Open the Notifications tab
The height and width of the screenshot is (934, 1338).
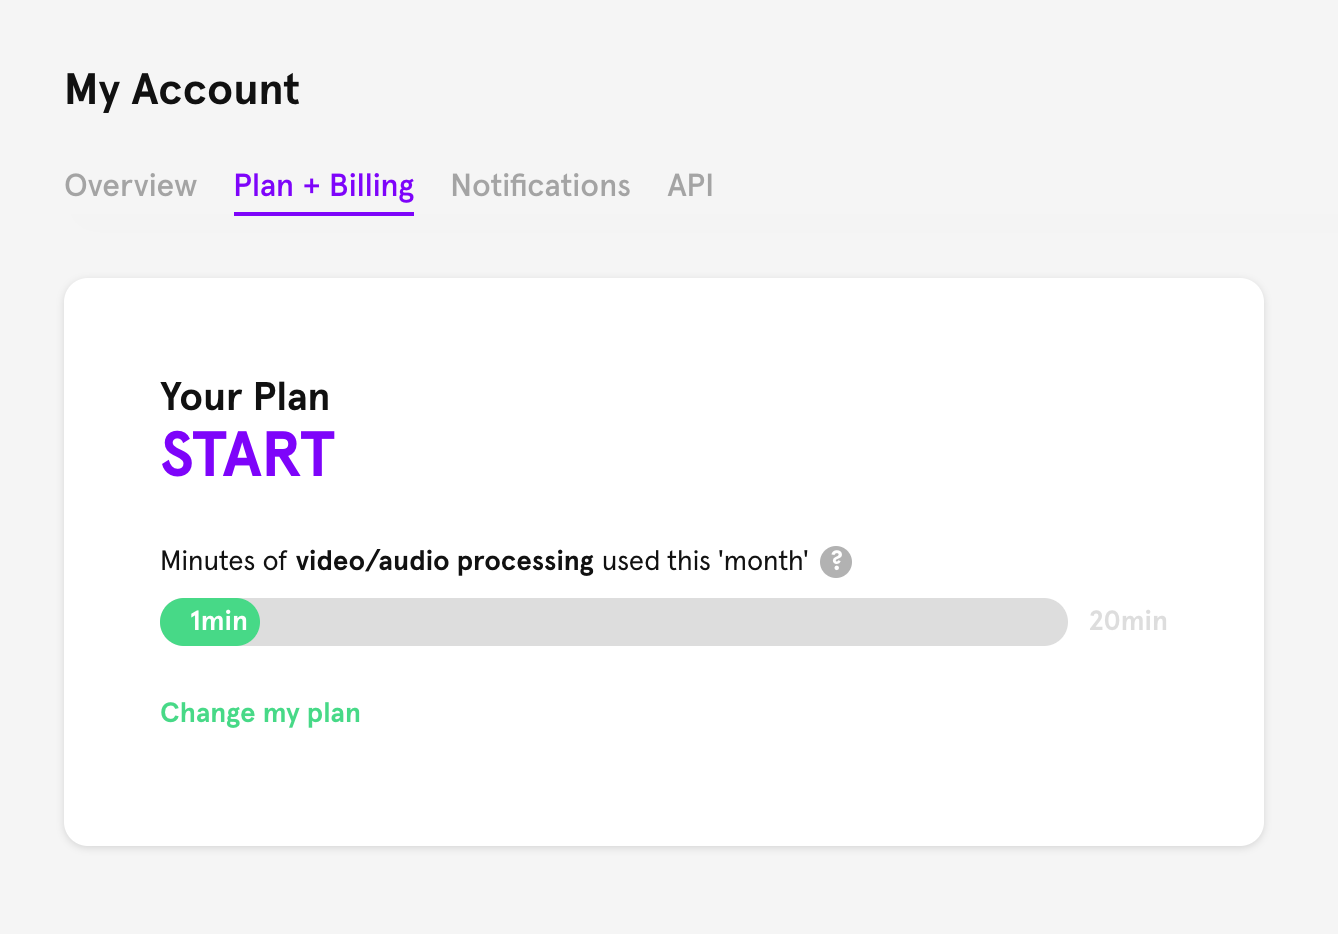(541, 186)
